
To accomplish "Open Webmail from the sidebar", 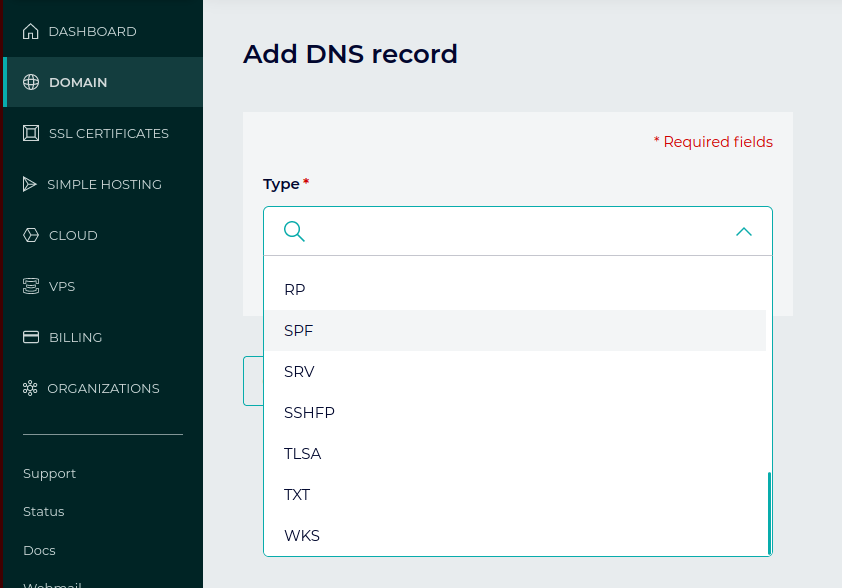I will [x=51, y=584].
